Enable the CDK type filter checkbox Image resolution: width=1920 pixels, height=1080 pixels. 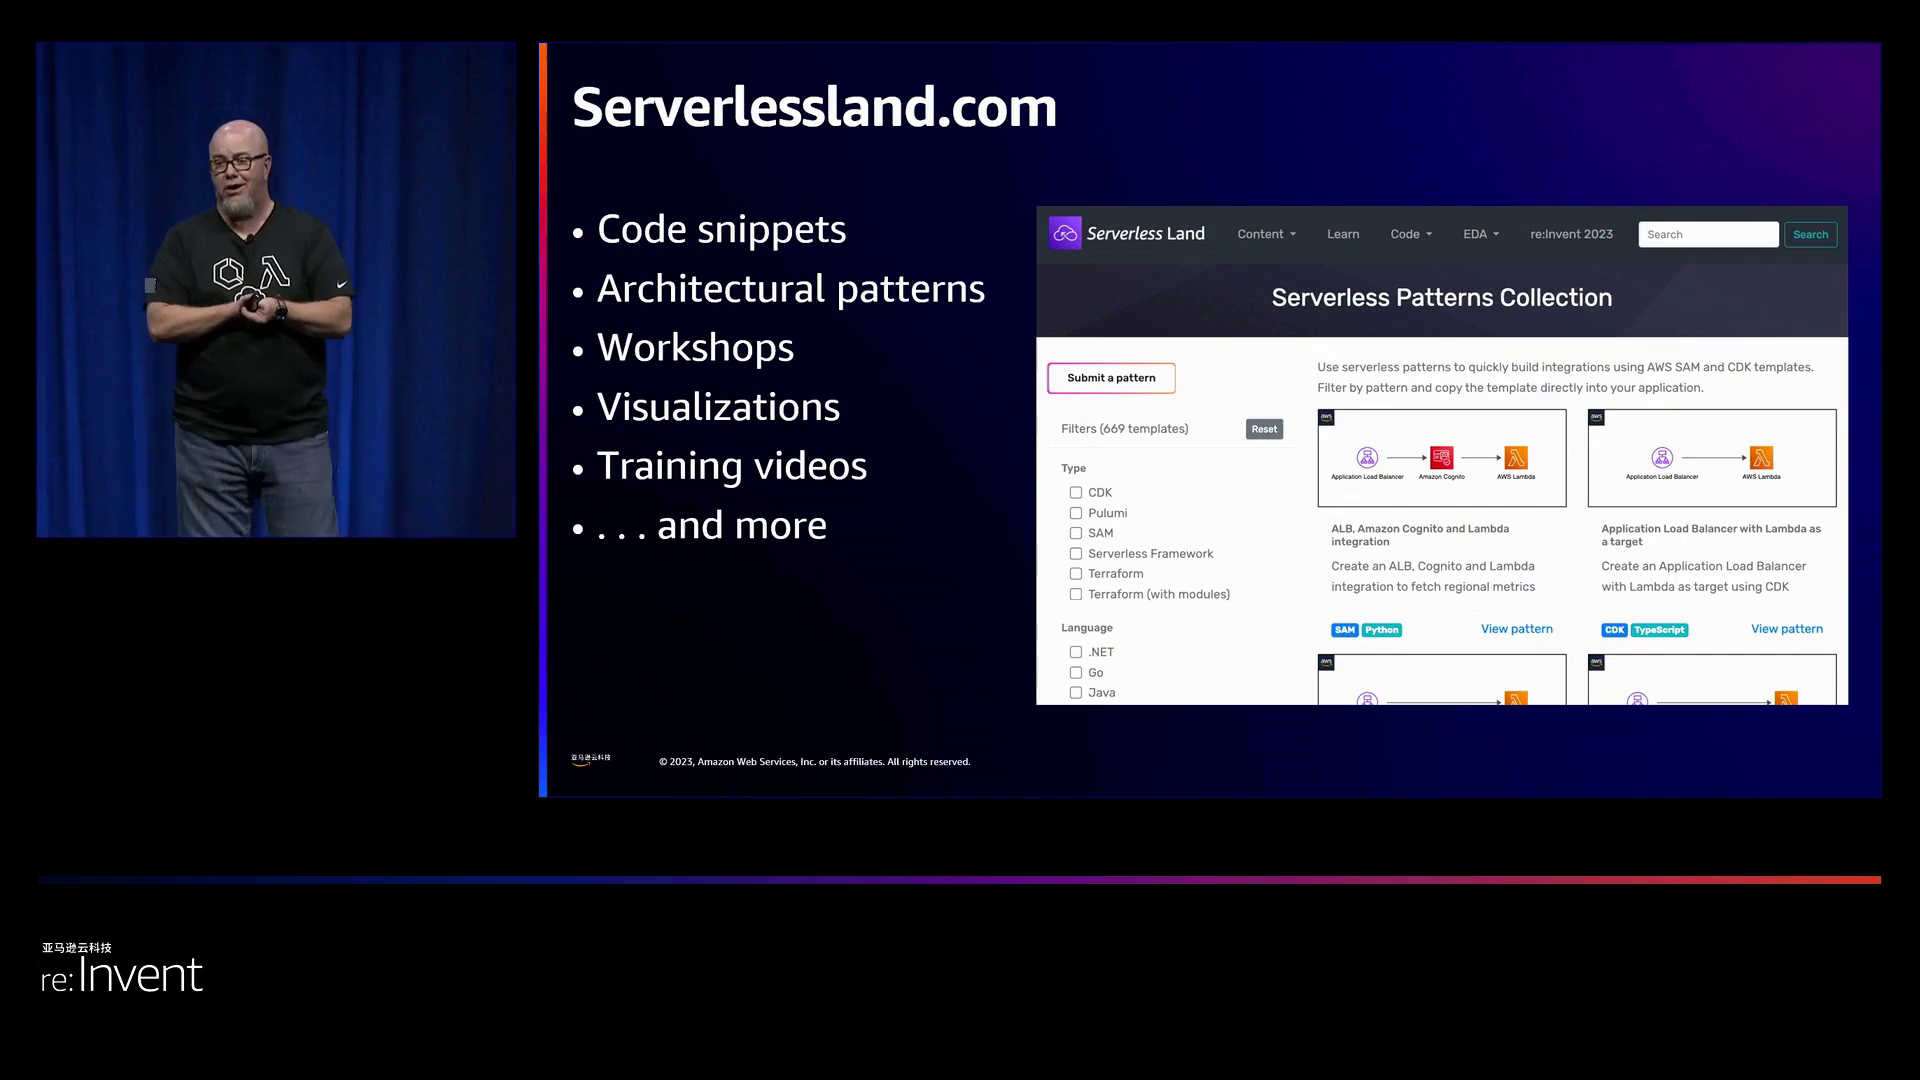(1076, 493)
